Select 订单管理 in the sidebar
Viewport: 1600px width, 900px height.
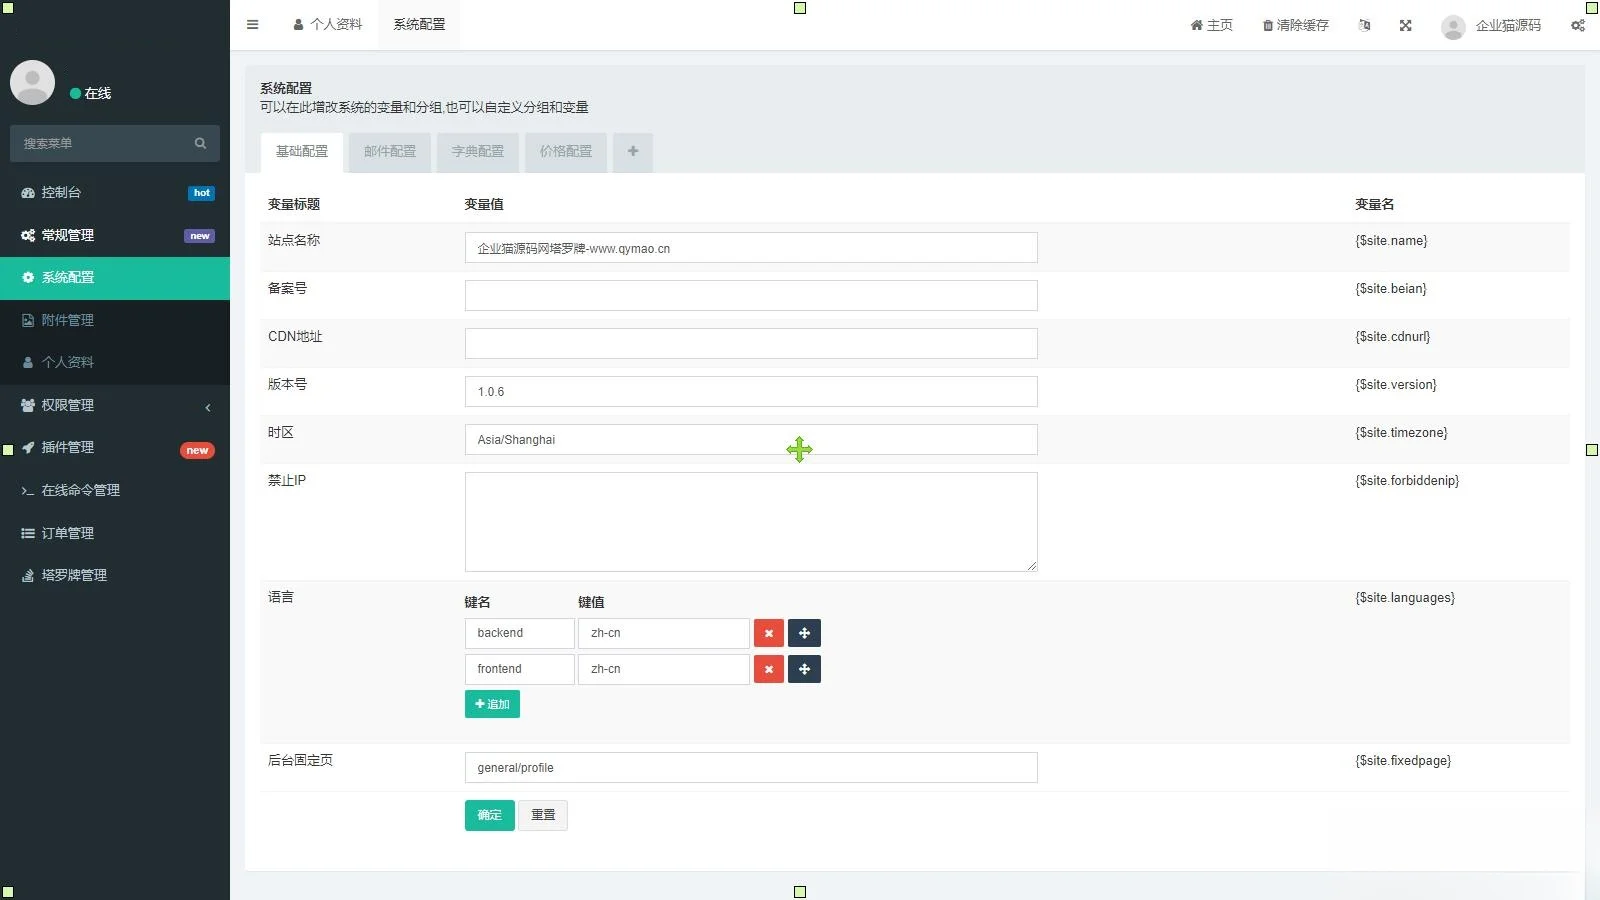coord(68,532)
